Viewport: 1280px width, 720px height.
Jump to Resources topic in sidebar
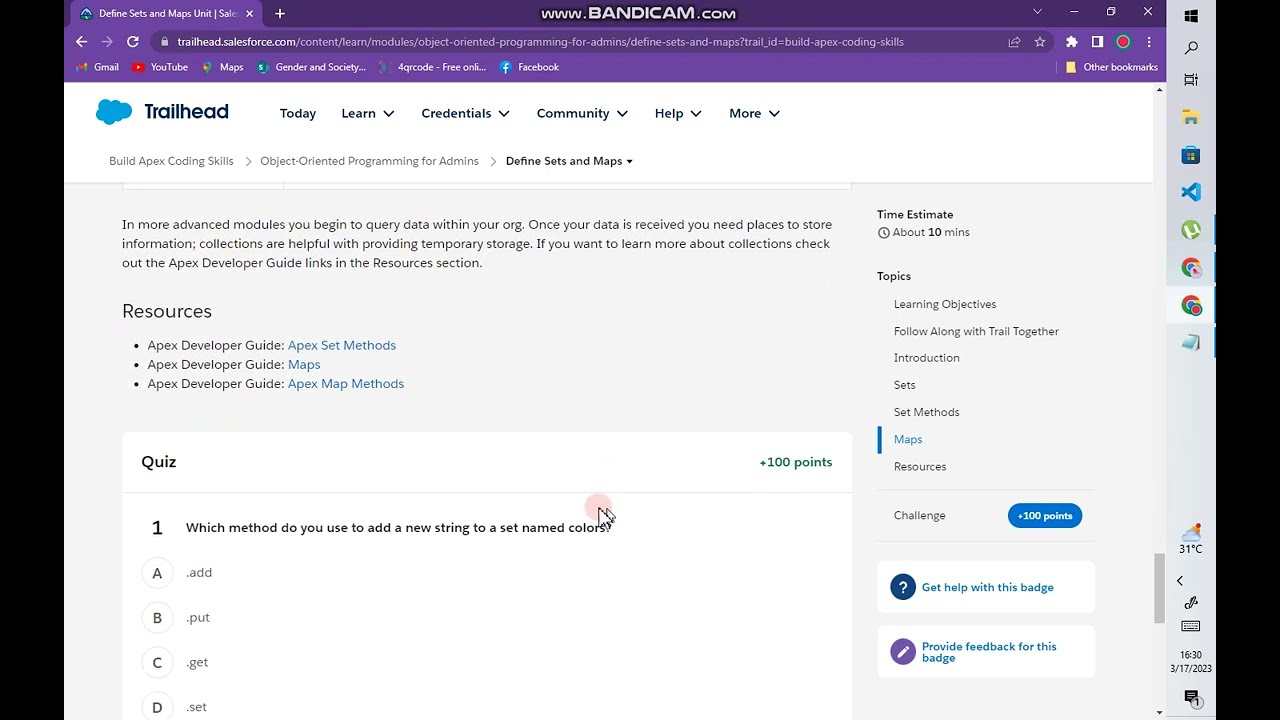(x=920, y=466)
